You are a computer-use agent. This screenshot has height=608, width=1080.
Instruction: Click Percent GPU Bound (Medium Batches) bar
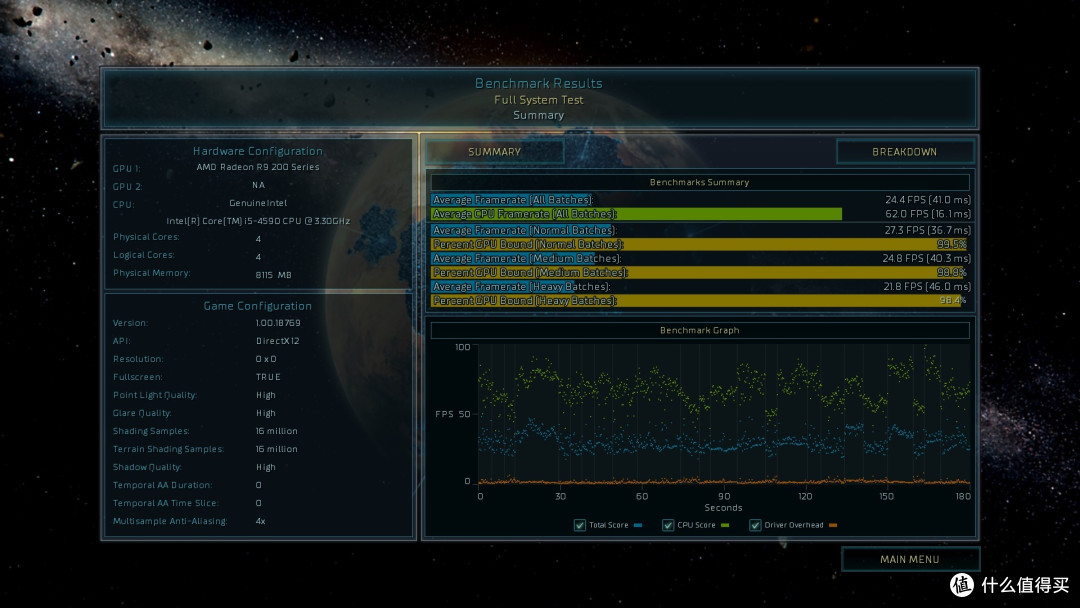click(698, 273)
